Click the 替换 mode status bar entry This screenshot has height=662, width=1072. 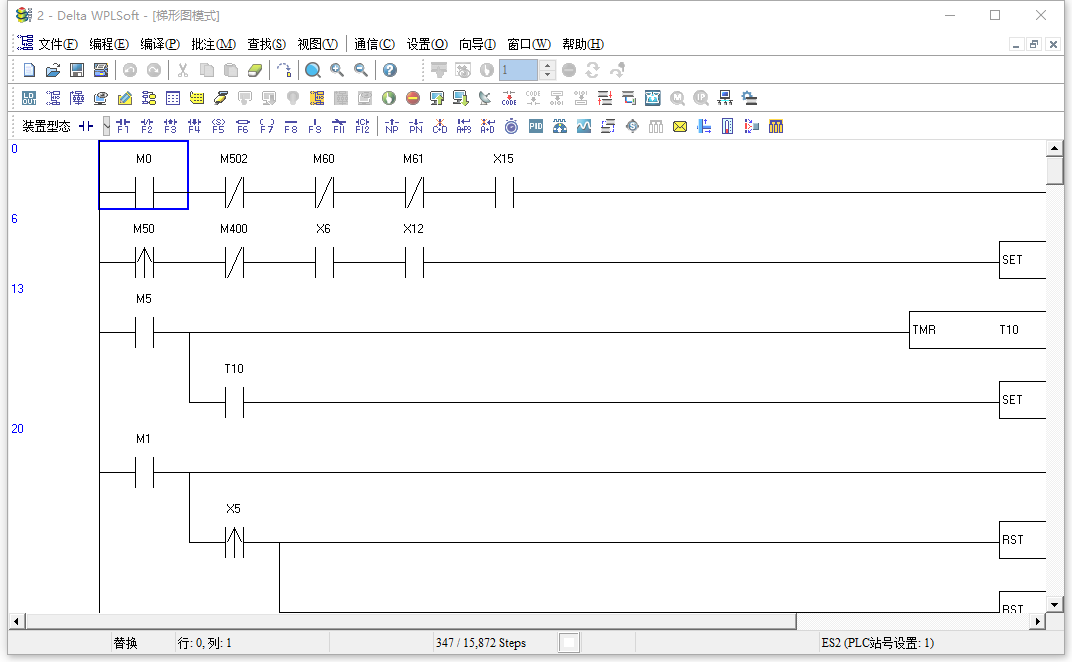pos(126,643)
